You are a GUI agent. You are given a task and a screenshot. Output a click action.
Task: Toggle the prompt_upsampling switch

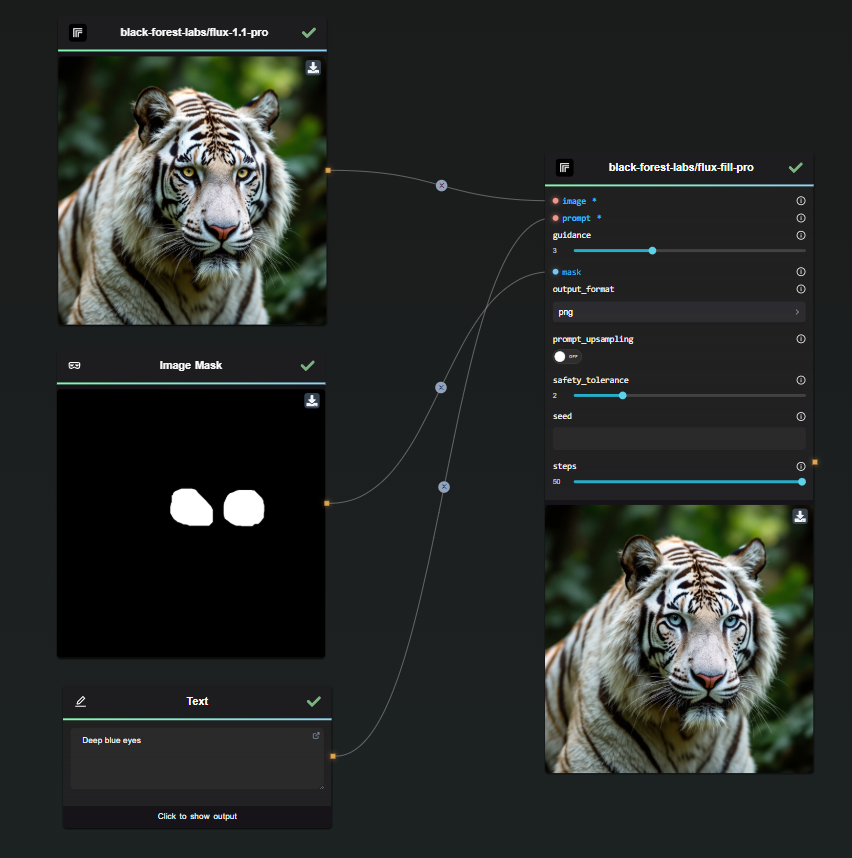(567, 357)
